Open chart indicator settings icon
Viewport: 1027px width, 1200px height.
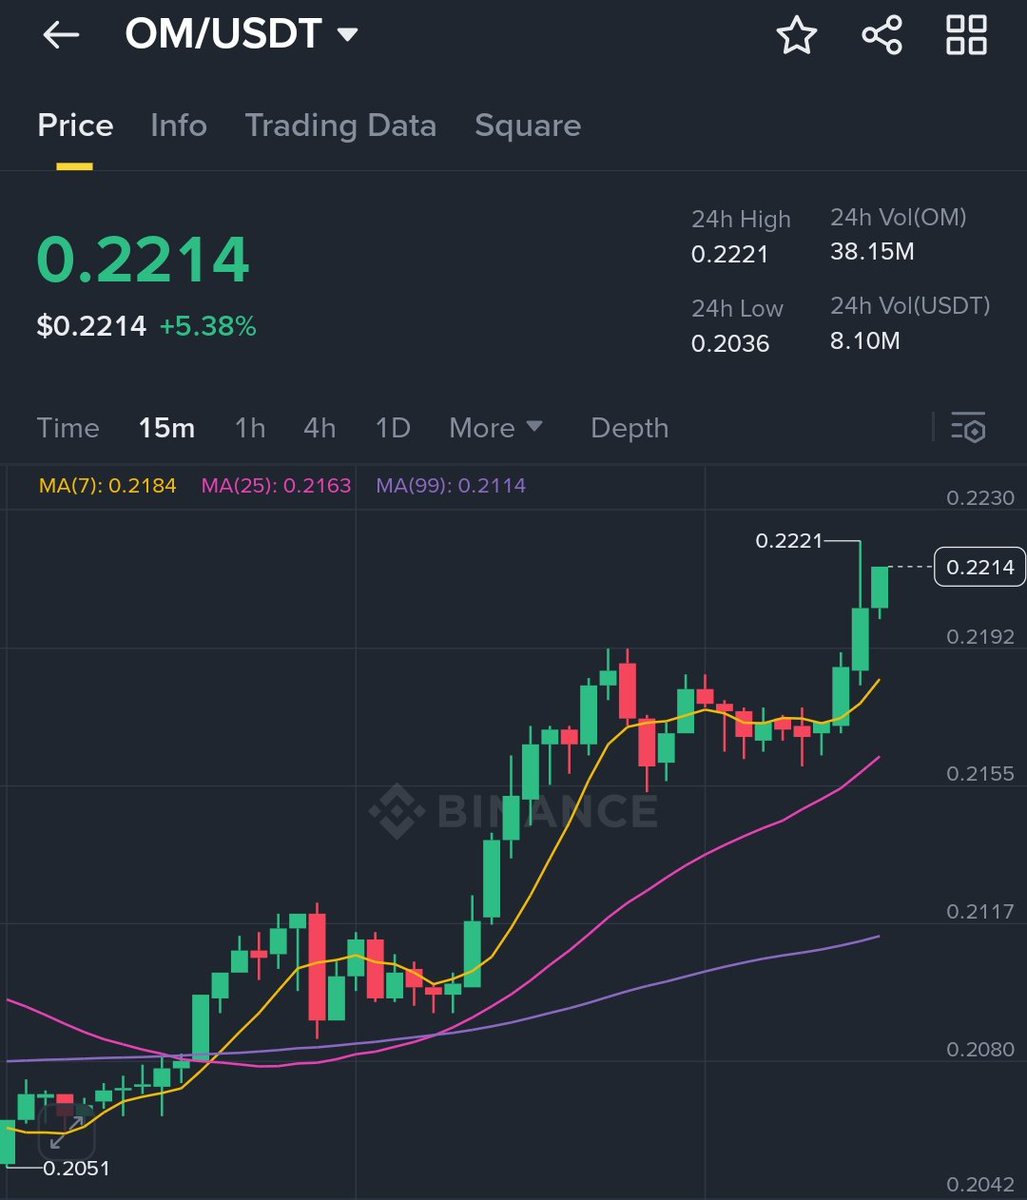968,427
